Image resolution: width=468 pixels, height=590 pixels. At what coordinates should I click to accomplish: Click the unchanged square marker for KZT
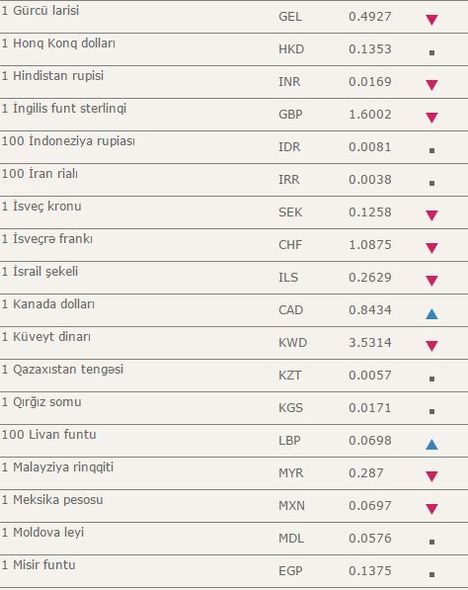(x=432, y=379)
